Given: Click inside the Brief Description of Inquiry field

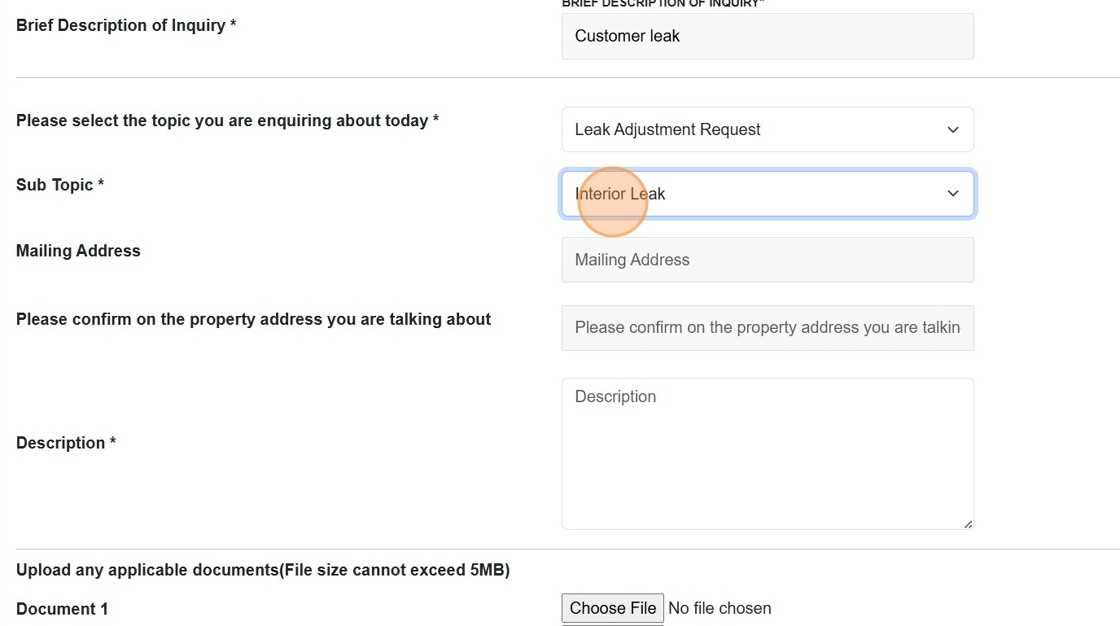Looking at the screenshot, I should 766,36.
